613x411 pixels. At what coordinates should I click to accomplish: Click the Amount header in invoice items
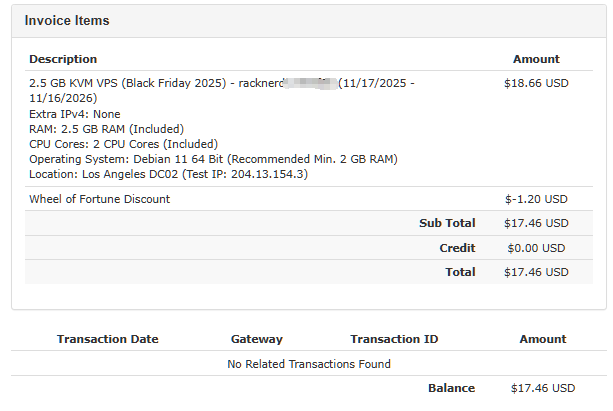536,59
